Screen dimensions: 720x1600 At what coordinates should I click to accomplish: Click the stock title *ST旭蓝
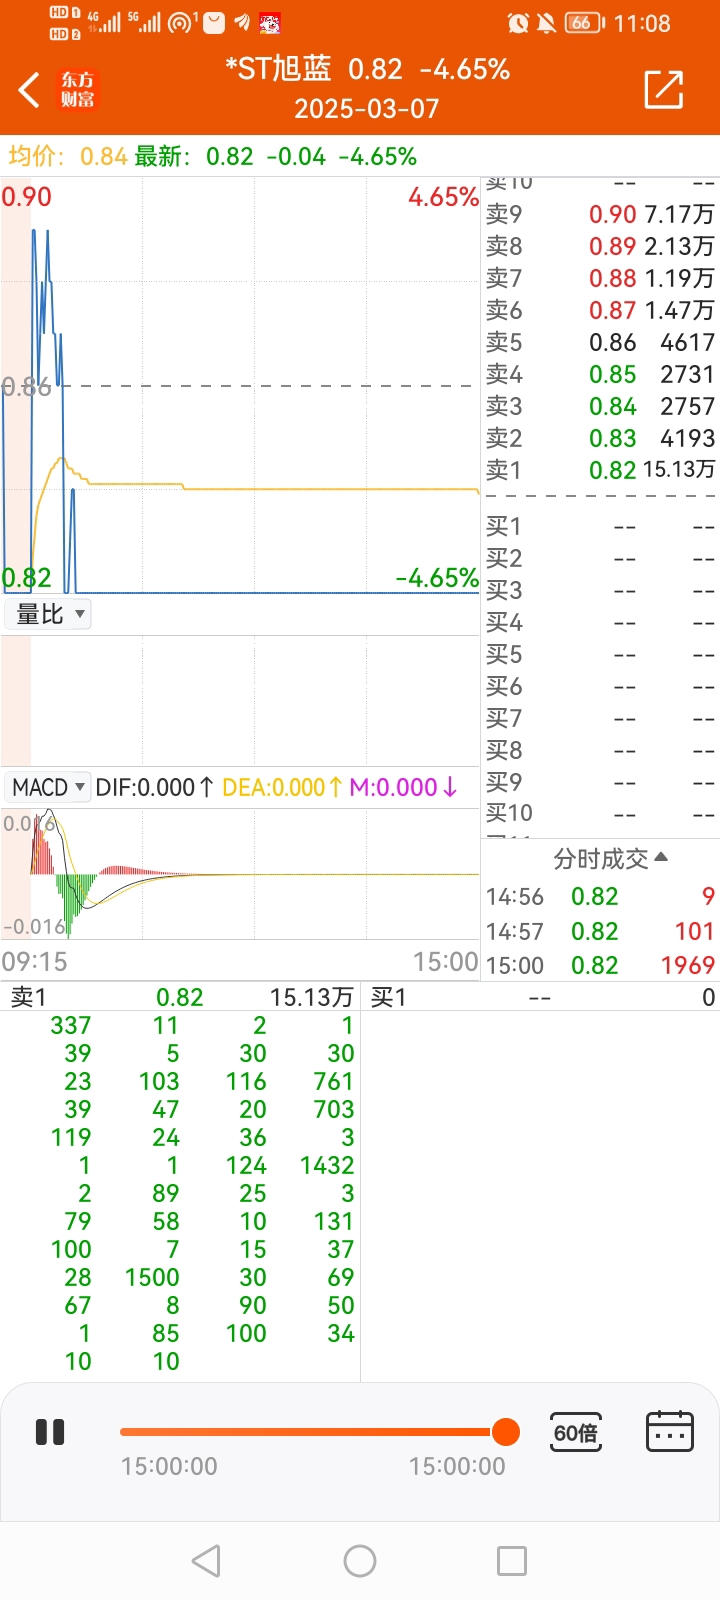tap(278, 68)
